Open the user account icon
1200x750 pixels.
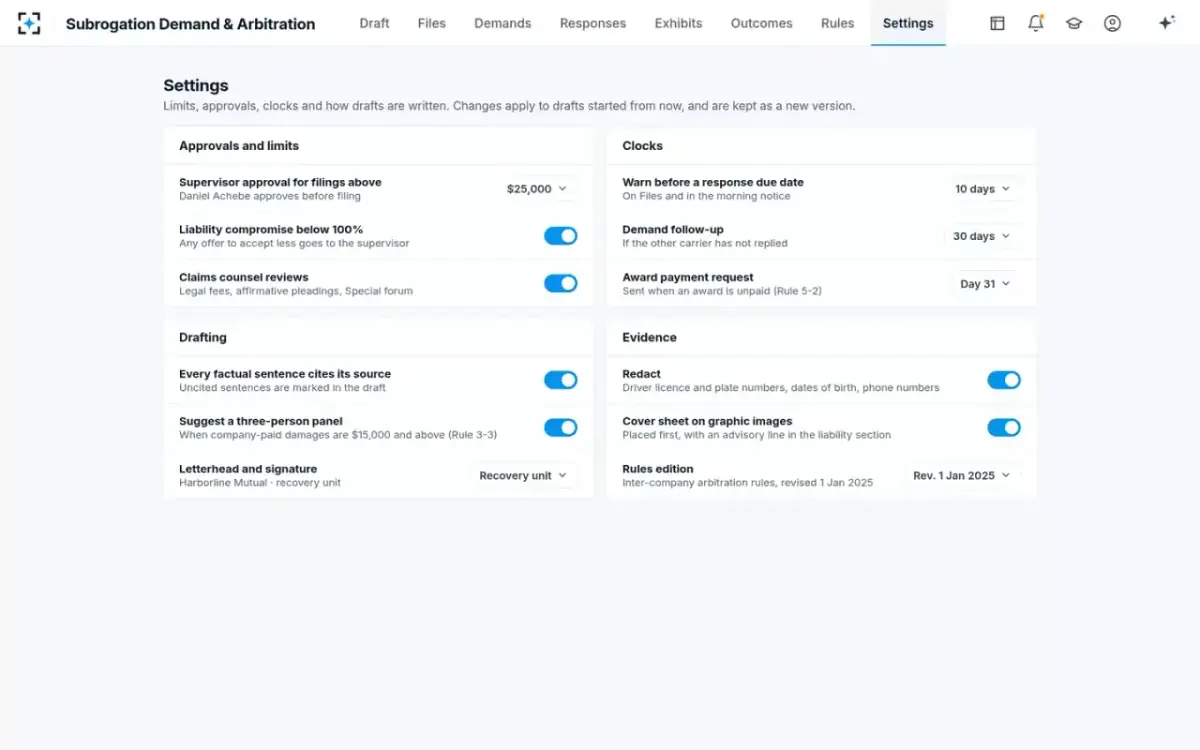[x=1112, y=23]
